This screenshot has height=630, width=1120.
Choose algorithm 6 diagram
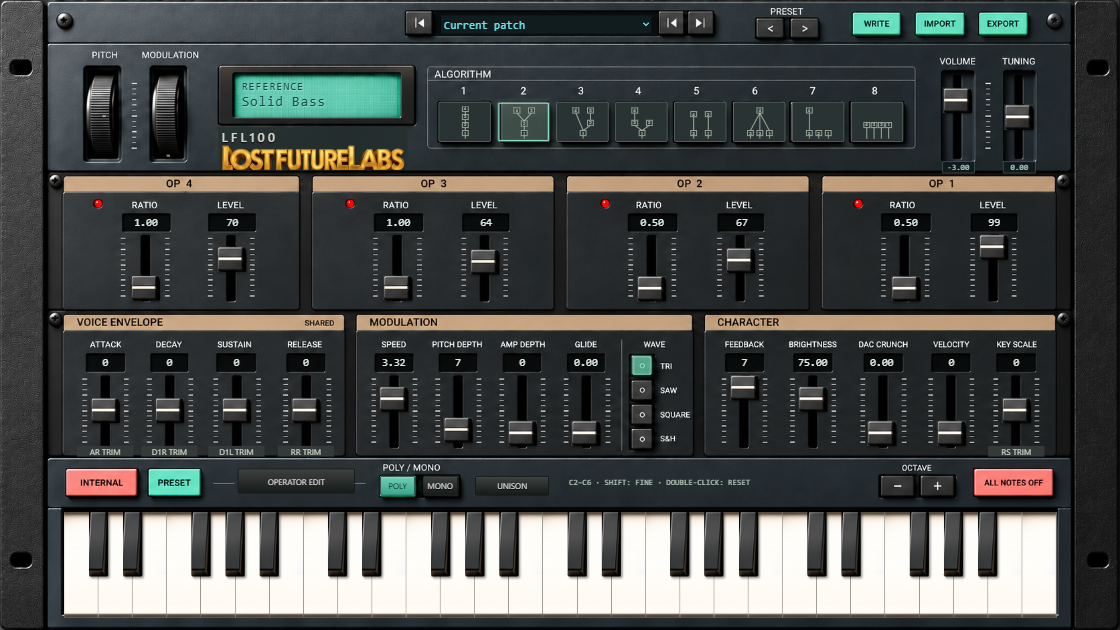pos(759,121)
